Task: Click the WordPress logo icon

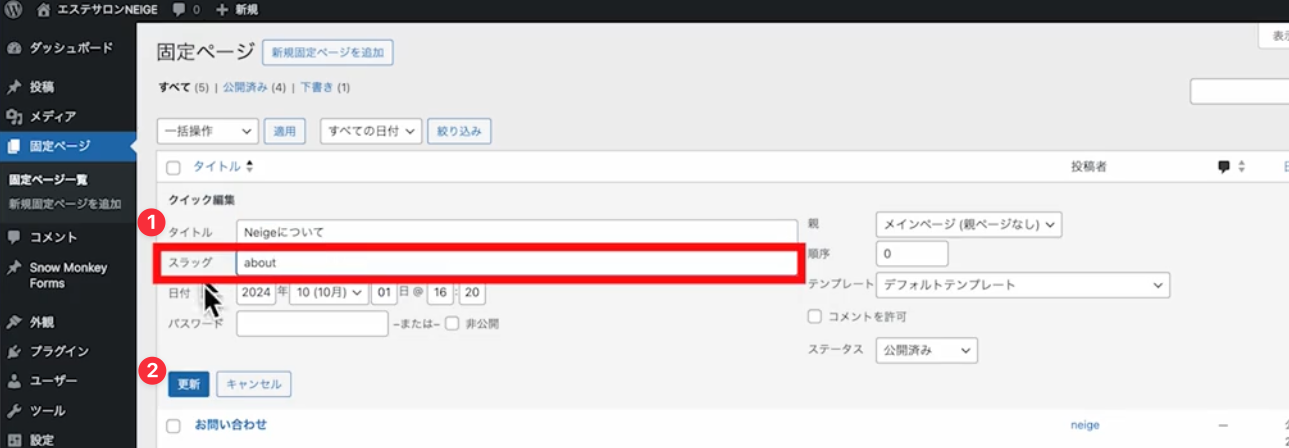Action: (15, 9)
